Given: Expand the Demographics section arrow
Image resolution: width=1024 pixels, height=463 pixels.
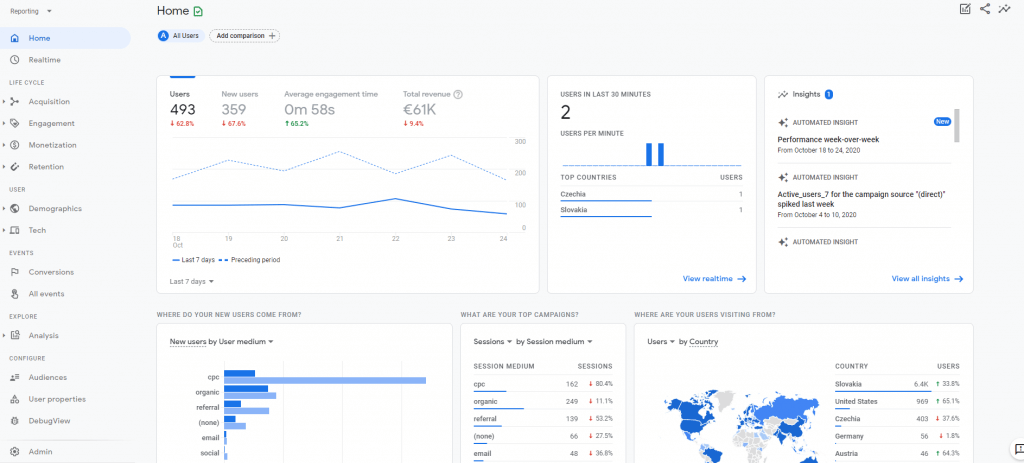Looking at the screenshot, I should click(5, 209).
